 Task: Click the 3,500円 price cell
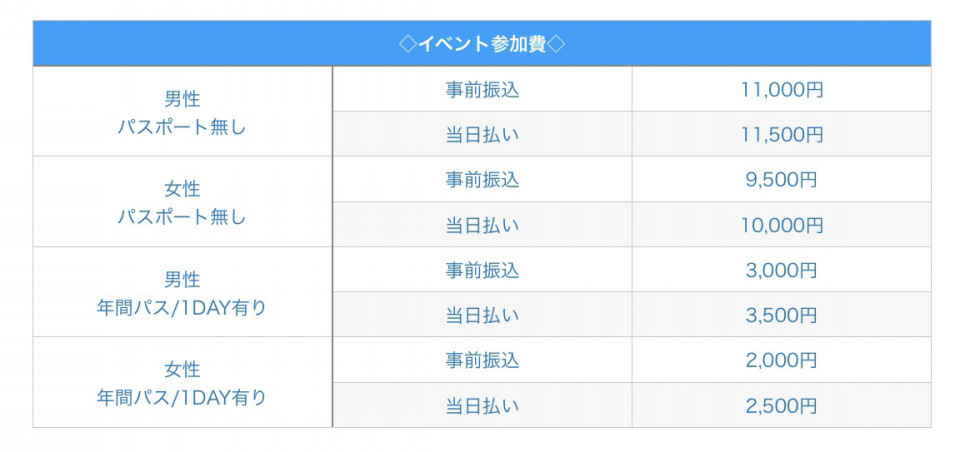tap(782, 315)
